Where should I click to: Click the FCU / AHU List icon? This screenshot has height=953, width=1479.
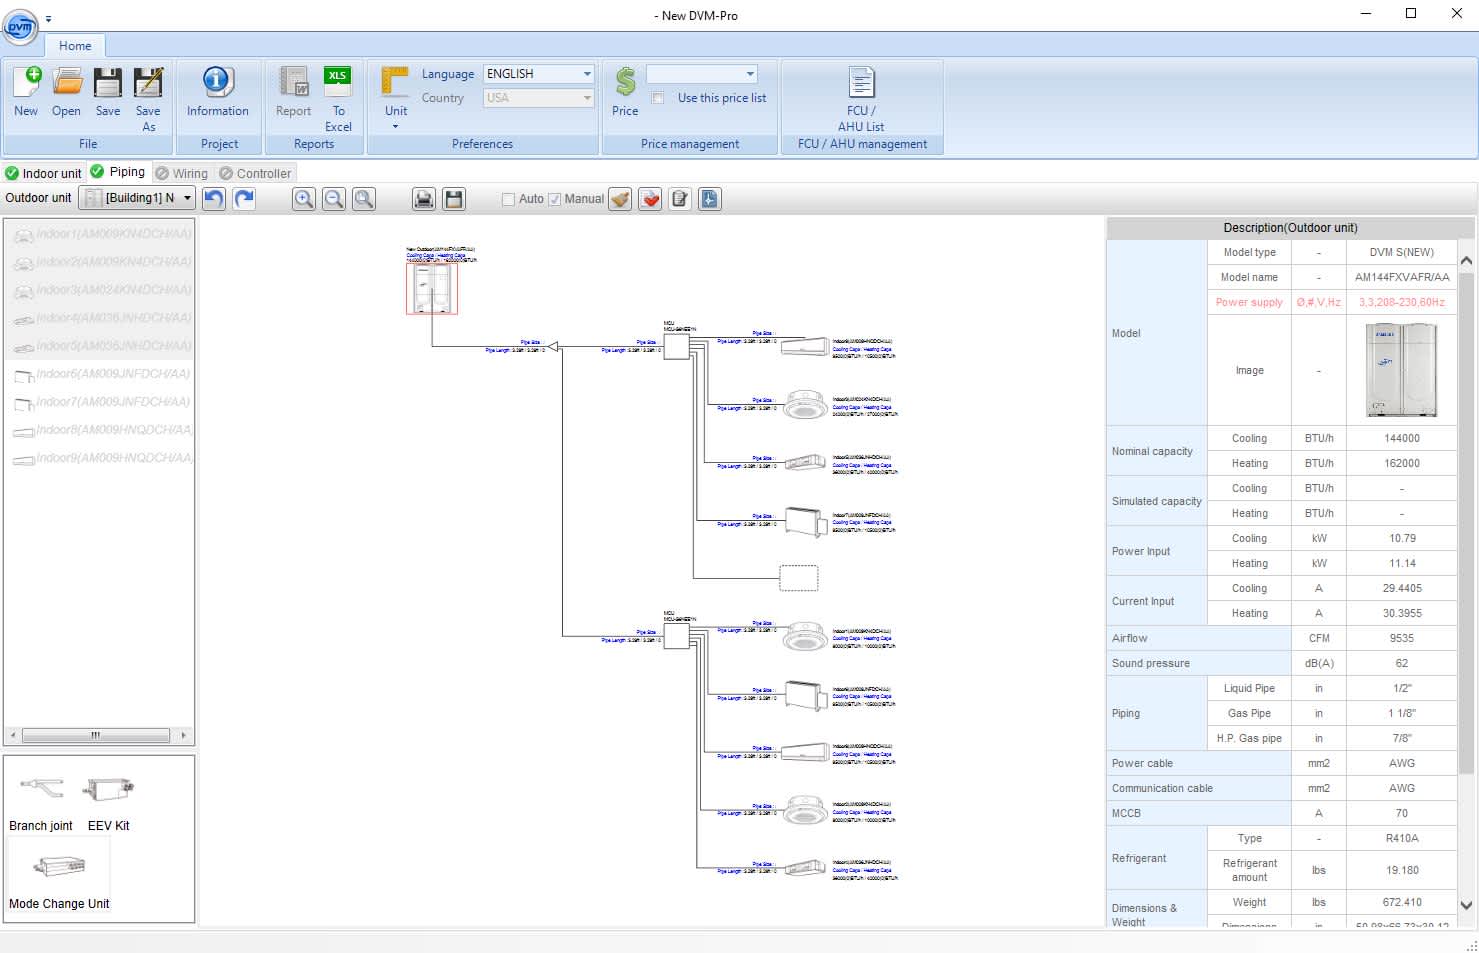pos(861,95)
